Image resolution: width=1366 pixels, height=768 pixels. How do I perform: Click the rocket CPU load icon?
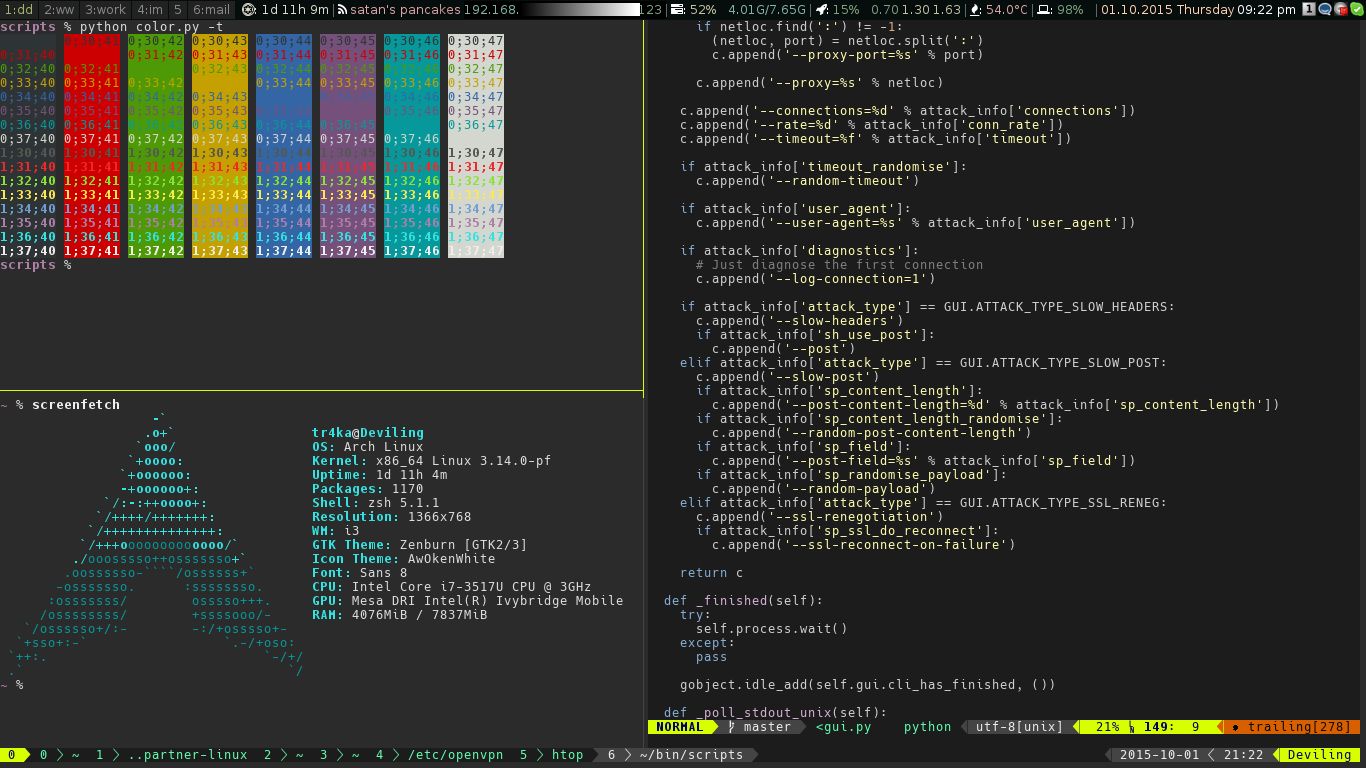[x=821, y=9]
